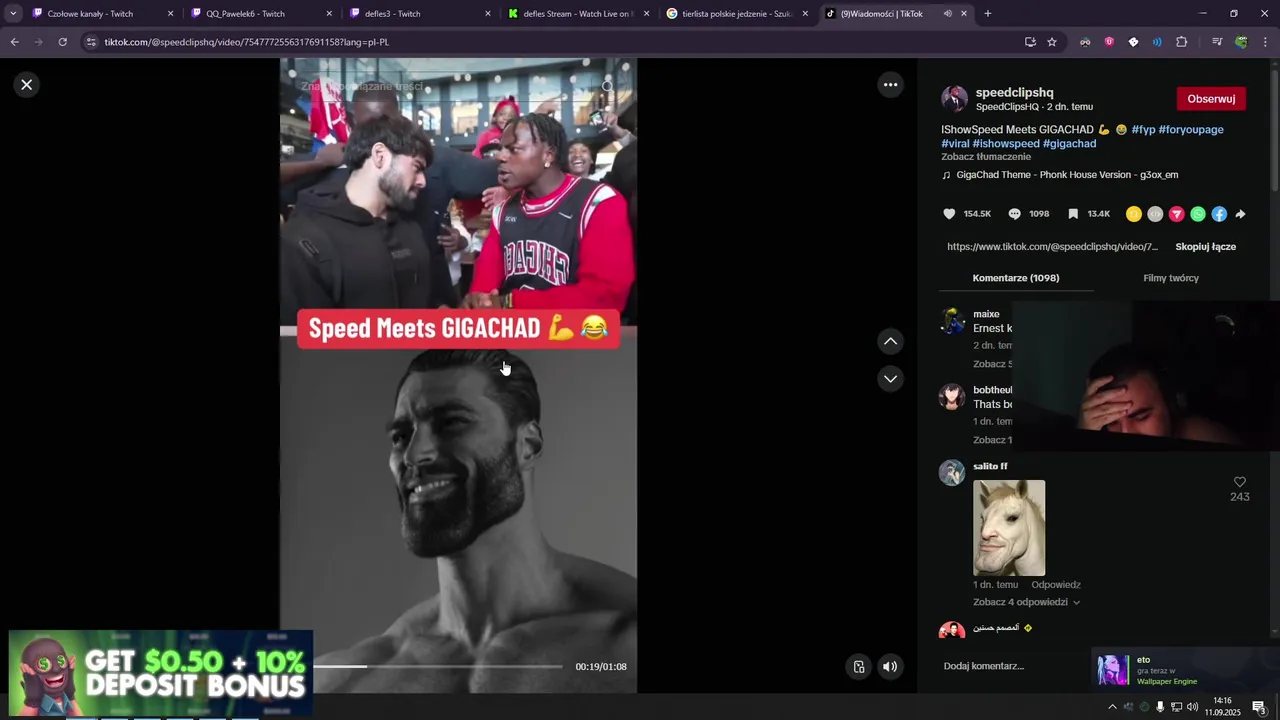1280x720 pixels.
Task: Expand Zobacz 4 odpowiedzi replies
Action: pyautogui.click(x=1026, y=602)
